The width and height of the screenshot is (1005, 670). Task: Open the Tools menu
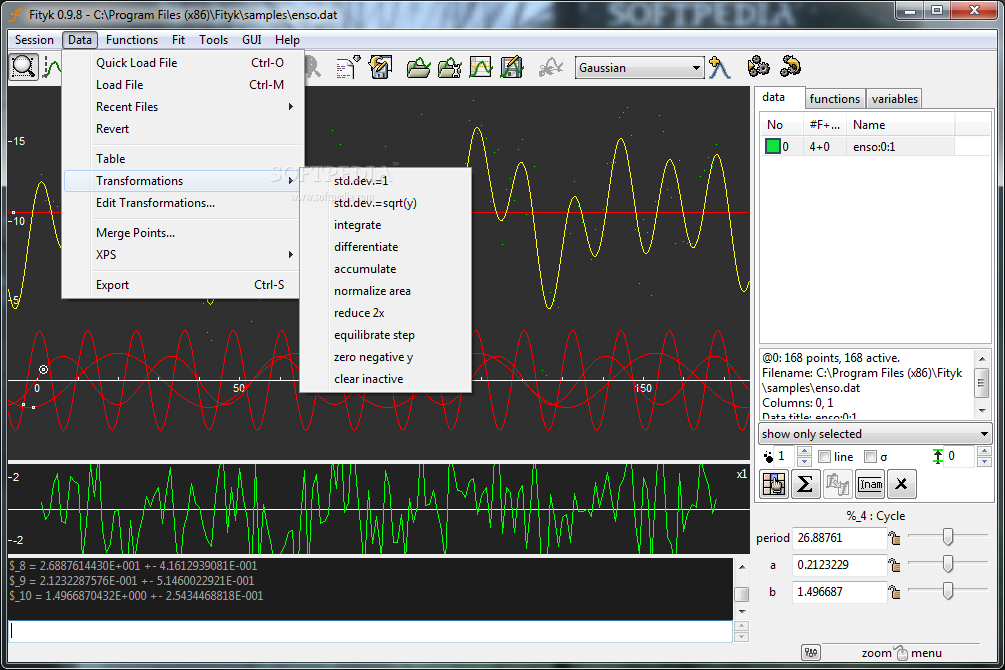213,40
